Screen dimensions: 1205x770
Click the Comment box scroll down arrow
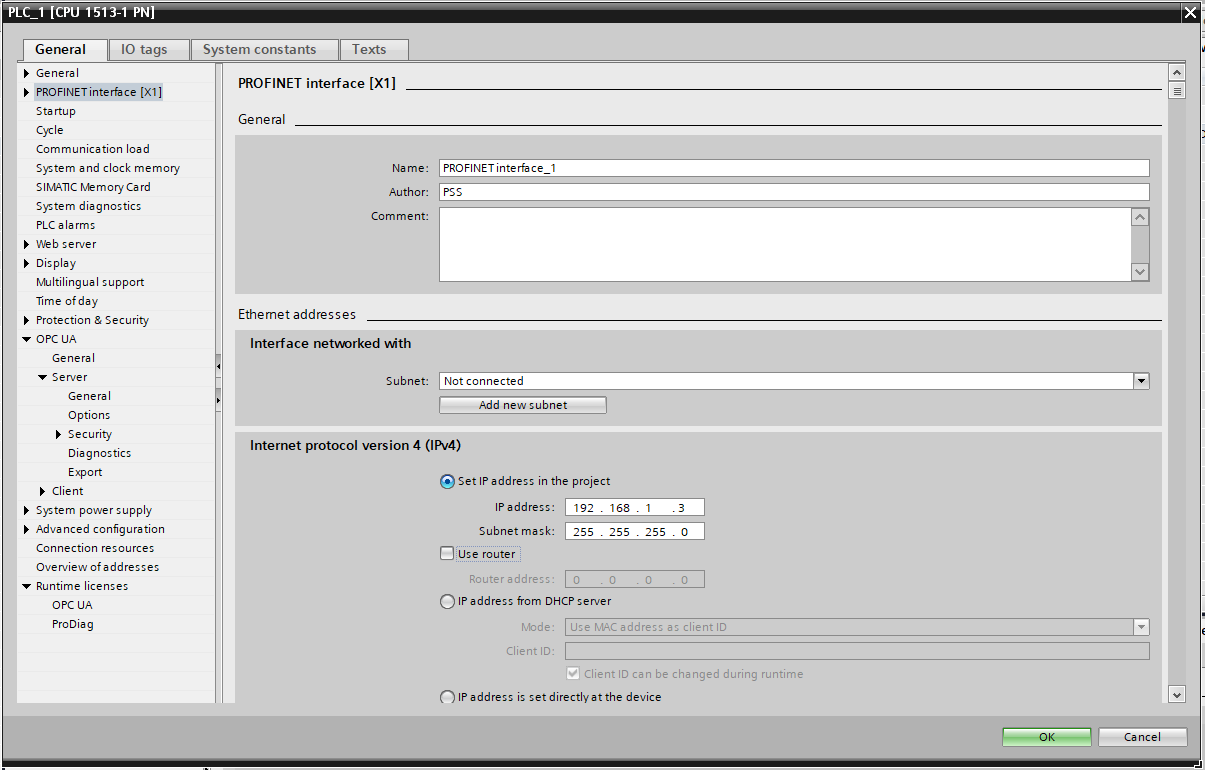tap(1141, 272)
